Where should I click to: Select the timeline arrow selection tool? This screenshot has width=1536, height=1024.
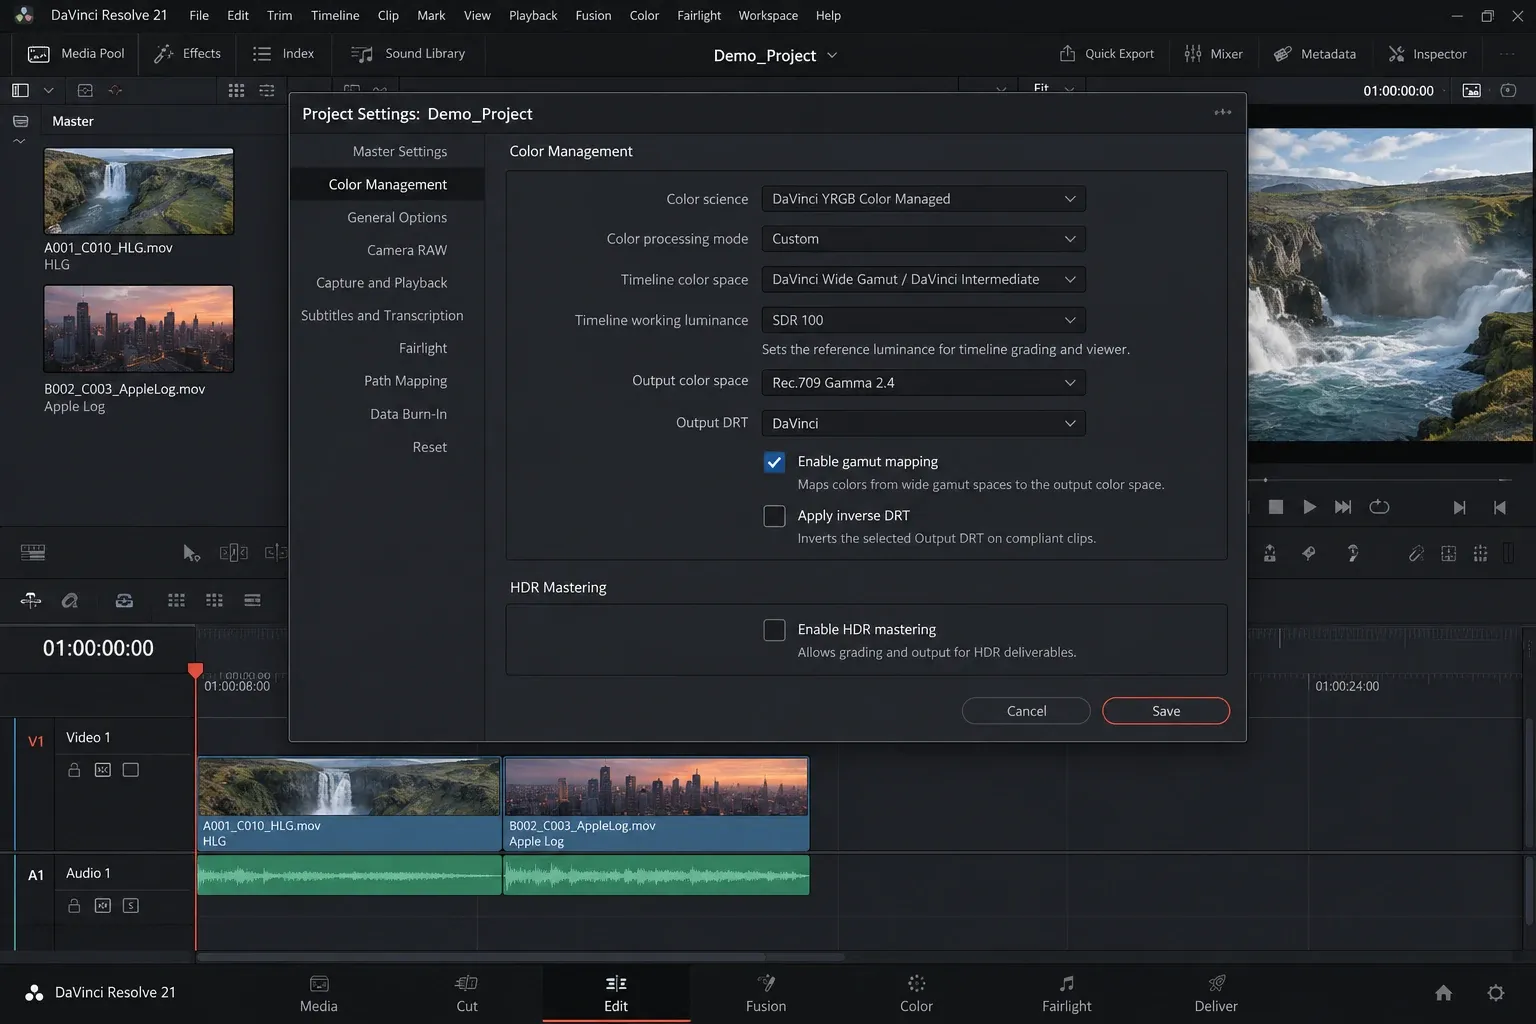(191, 553)
